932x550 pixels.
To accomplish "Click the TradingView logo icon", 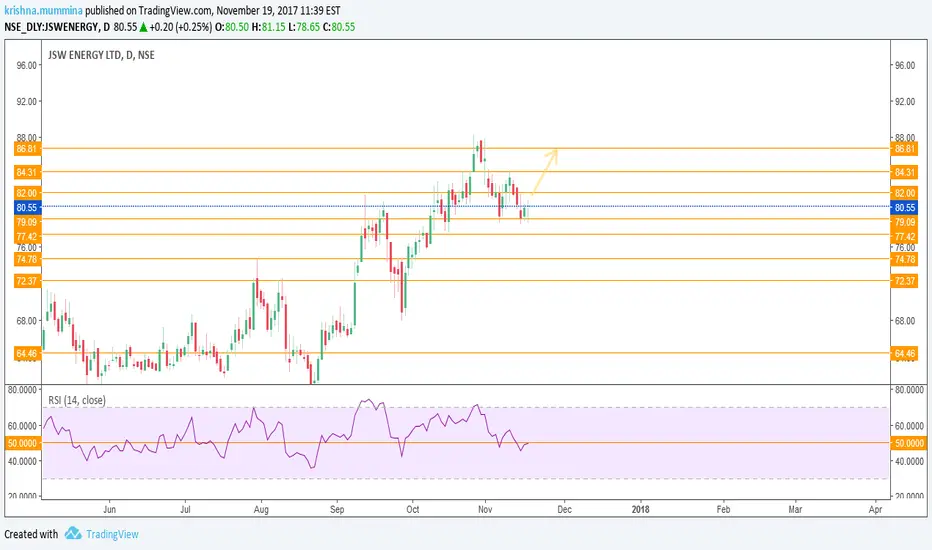I will (73, 533).
